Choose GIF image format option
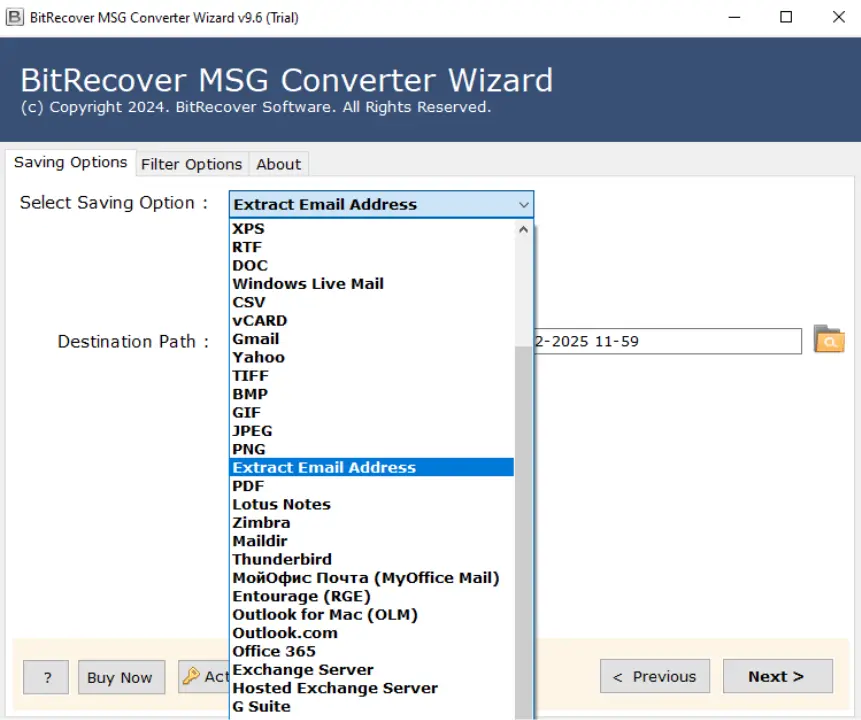This screenshot has height=720, width=861. [372, 412]
